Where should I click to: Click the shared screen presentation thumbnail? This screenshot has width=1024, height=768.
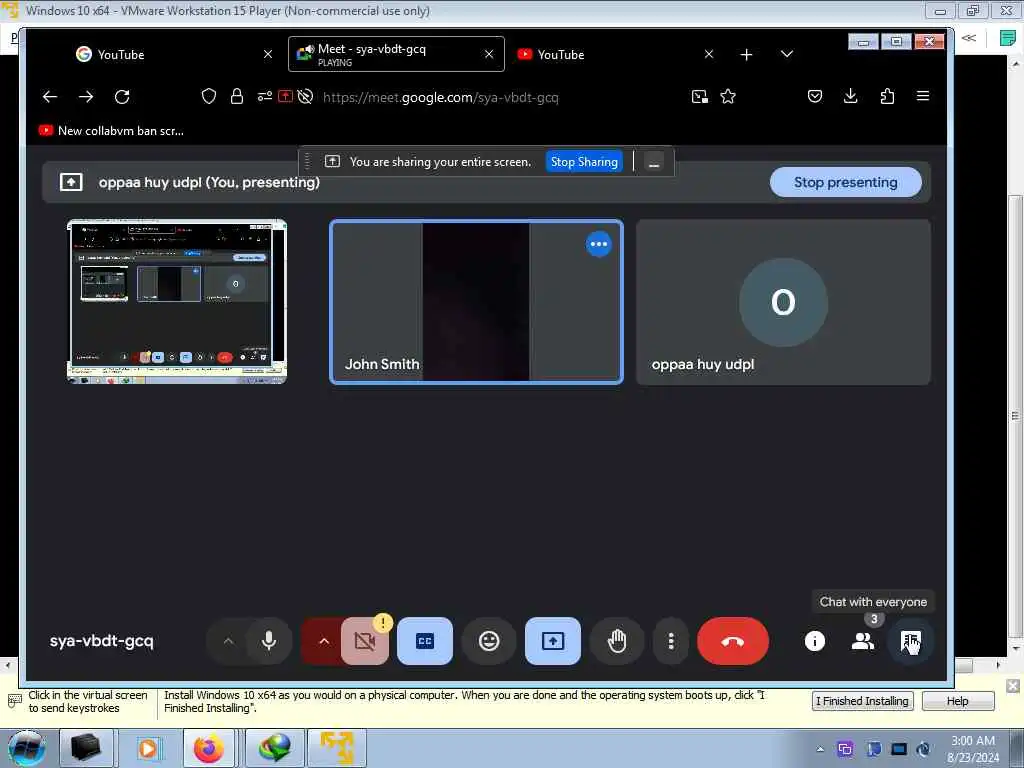176,301
